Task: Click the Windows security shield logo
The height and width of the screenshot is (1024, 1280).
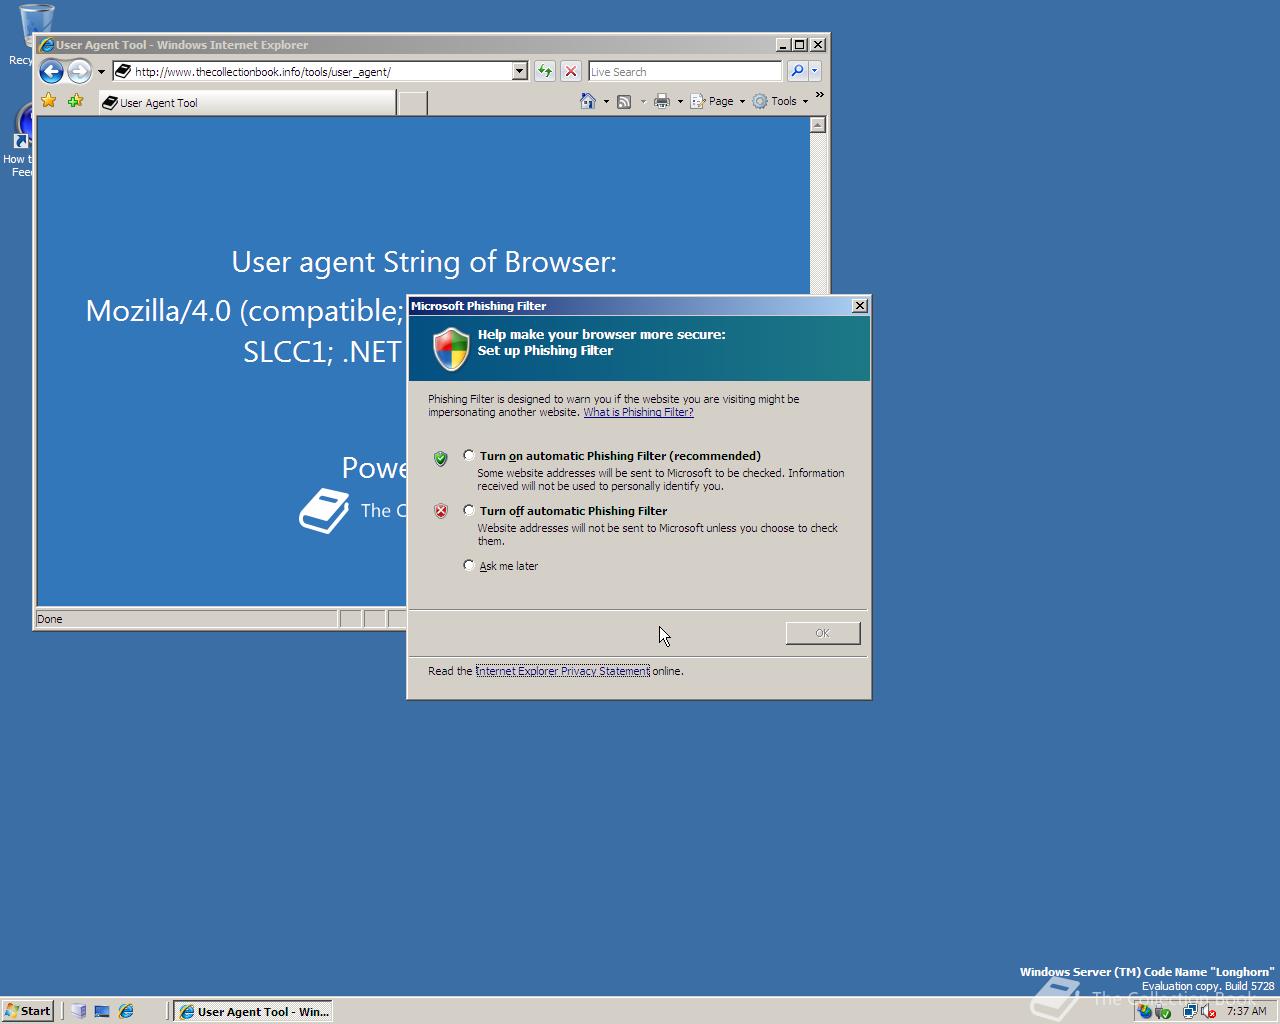Action: tap(451, 349)
